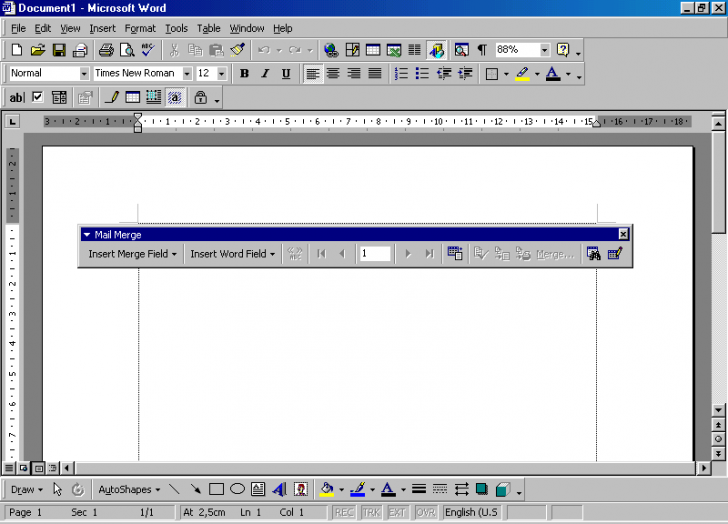Toggle Form Field Shading
Image resolution: width=728 pixels, height=524 pixels.
[x=175, y=97]
